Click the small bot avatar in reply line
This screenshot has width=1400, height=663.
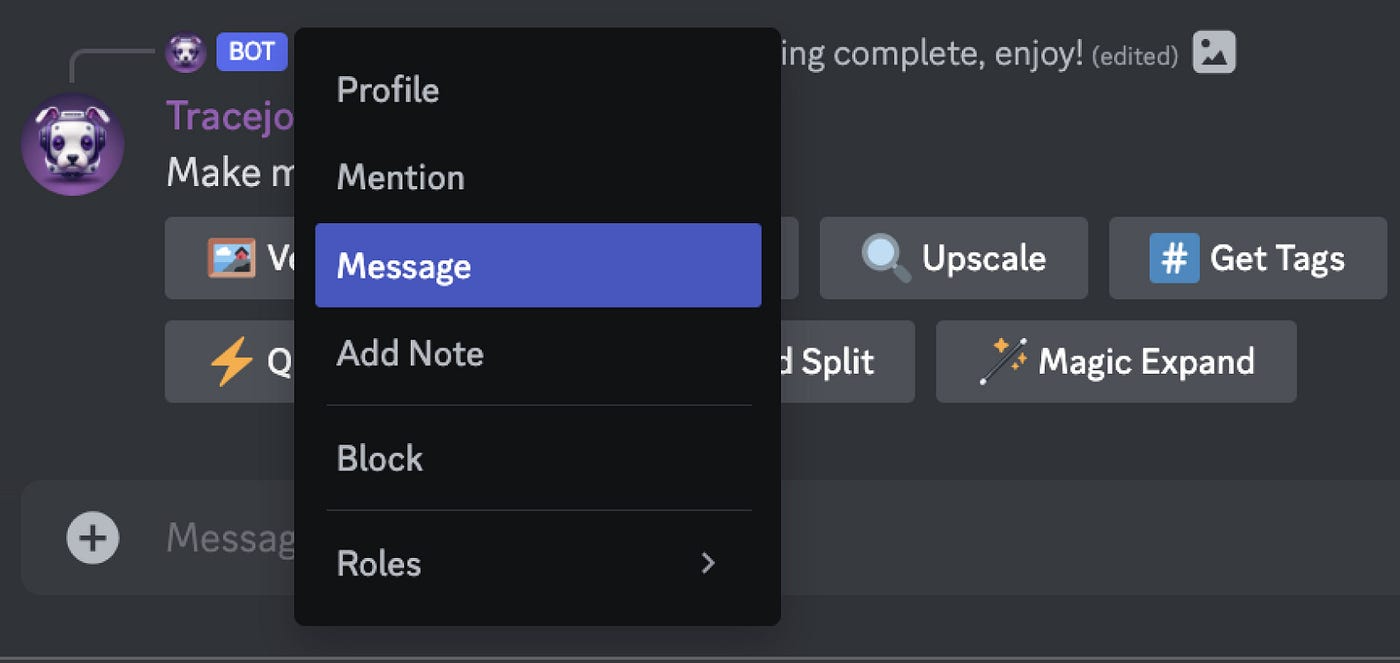click(x=185, y=52)
